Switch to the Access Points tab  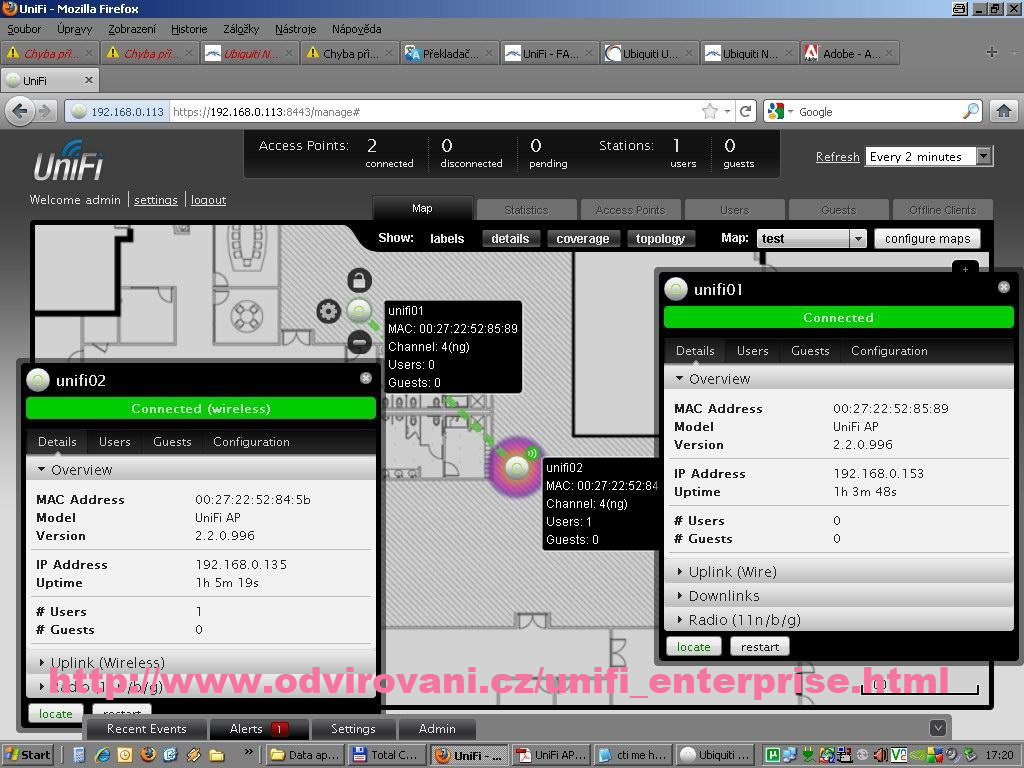(630, 210)
